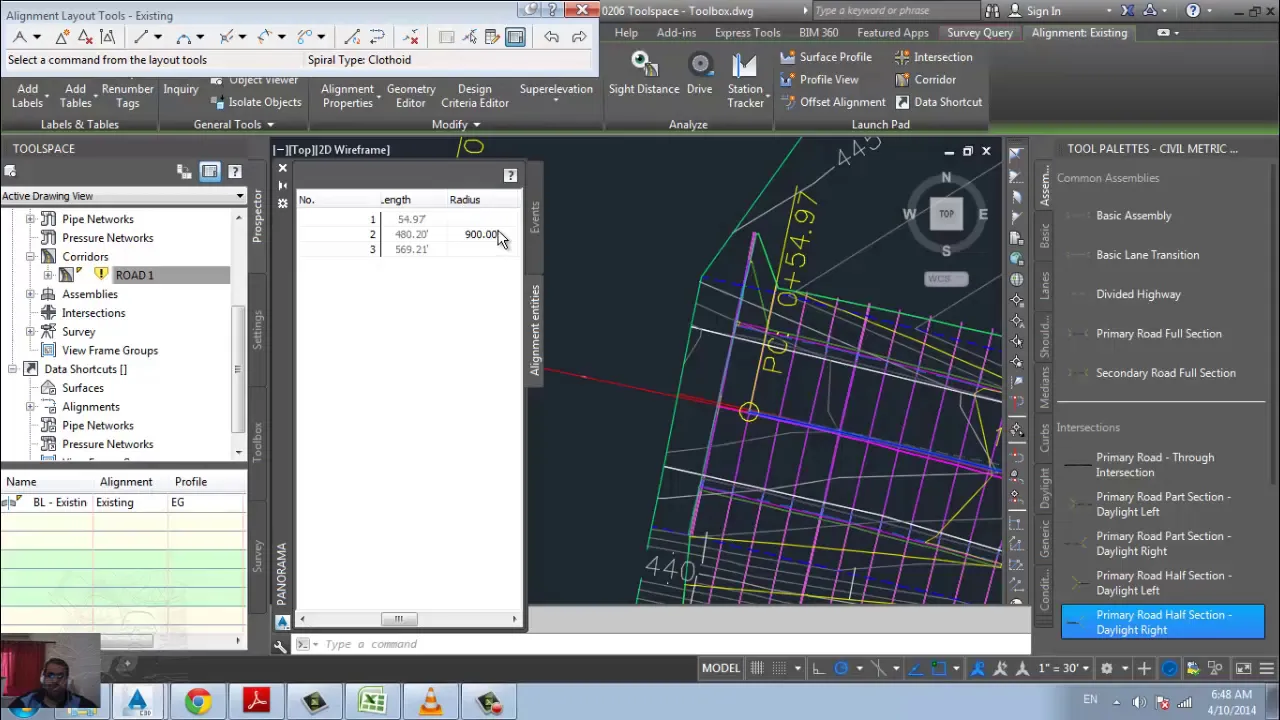Expand the Modify panel dropdown
This screenshot has height=720, width=1280.
[456, 125]
